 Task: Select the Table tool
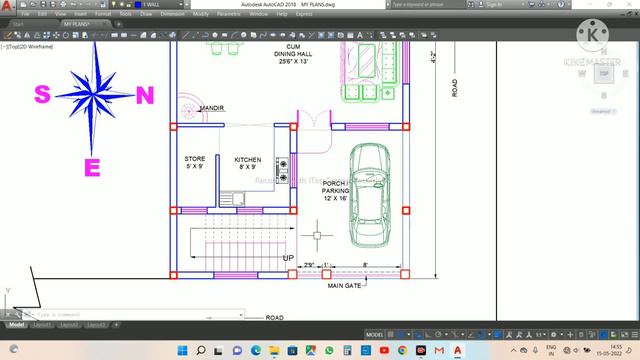pos(350,36)
